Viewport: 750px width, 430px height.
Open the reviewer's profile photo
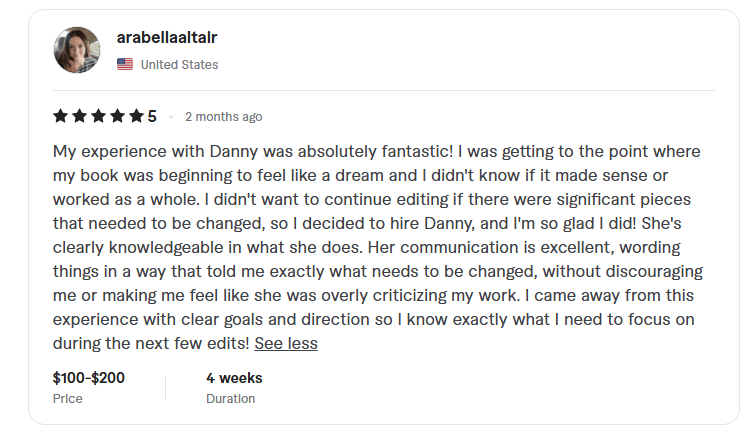(77, 50)
